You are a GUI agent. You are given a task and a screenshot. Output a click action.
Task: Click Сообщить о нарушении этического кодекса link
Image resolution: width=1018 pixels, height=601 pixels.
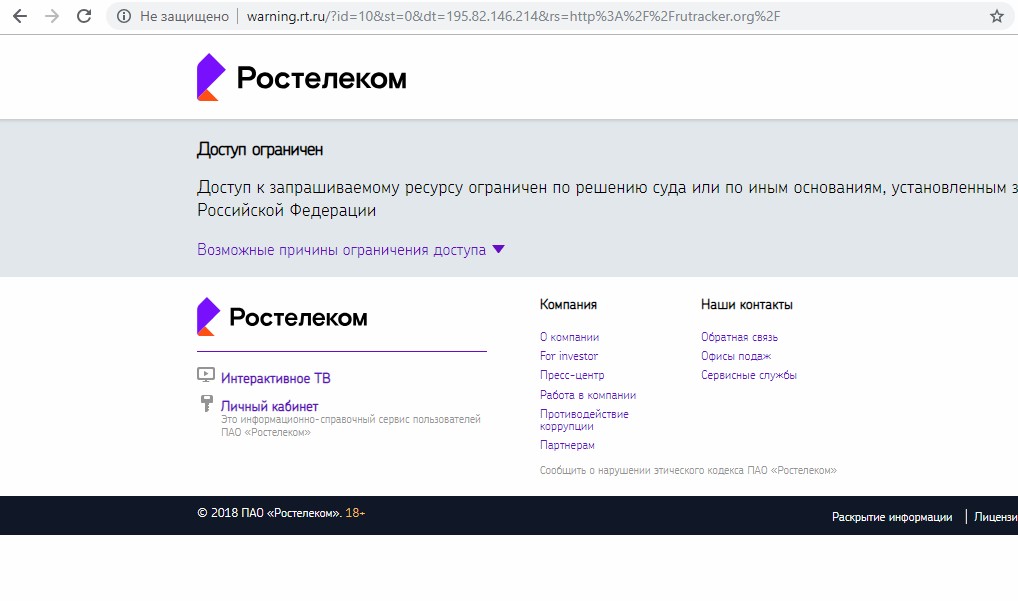(x=688, y=471)
